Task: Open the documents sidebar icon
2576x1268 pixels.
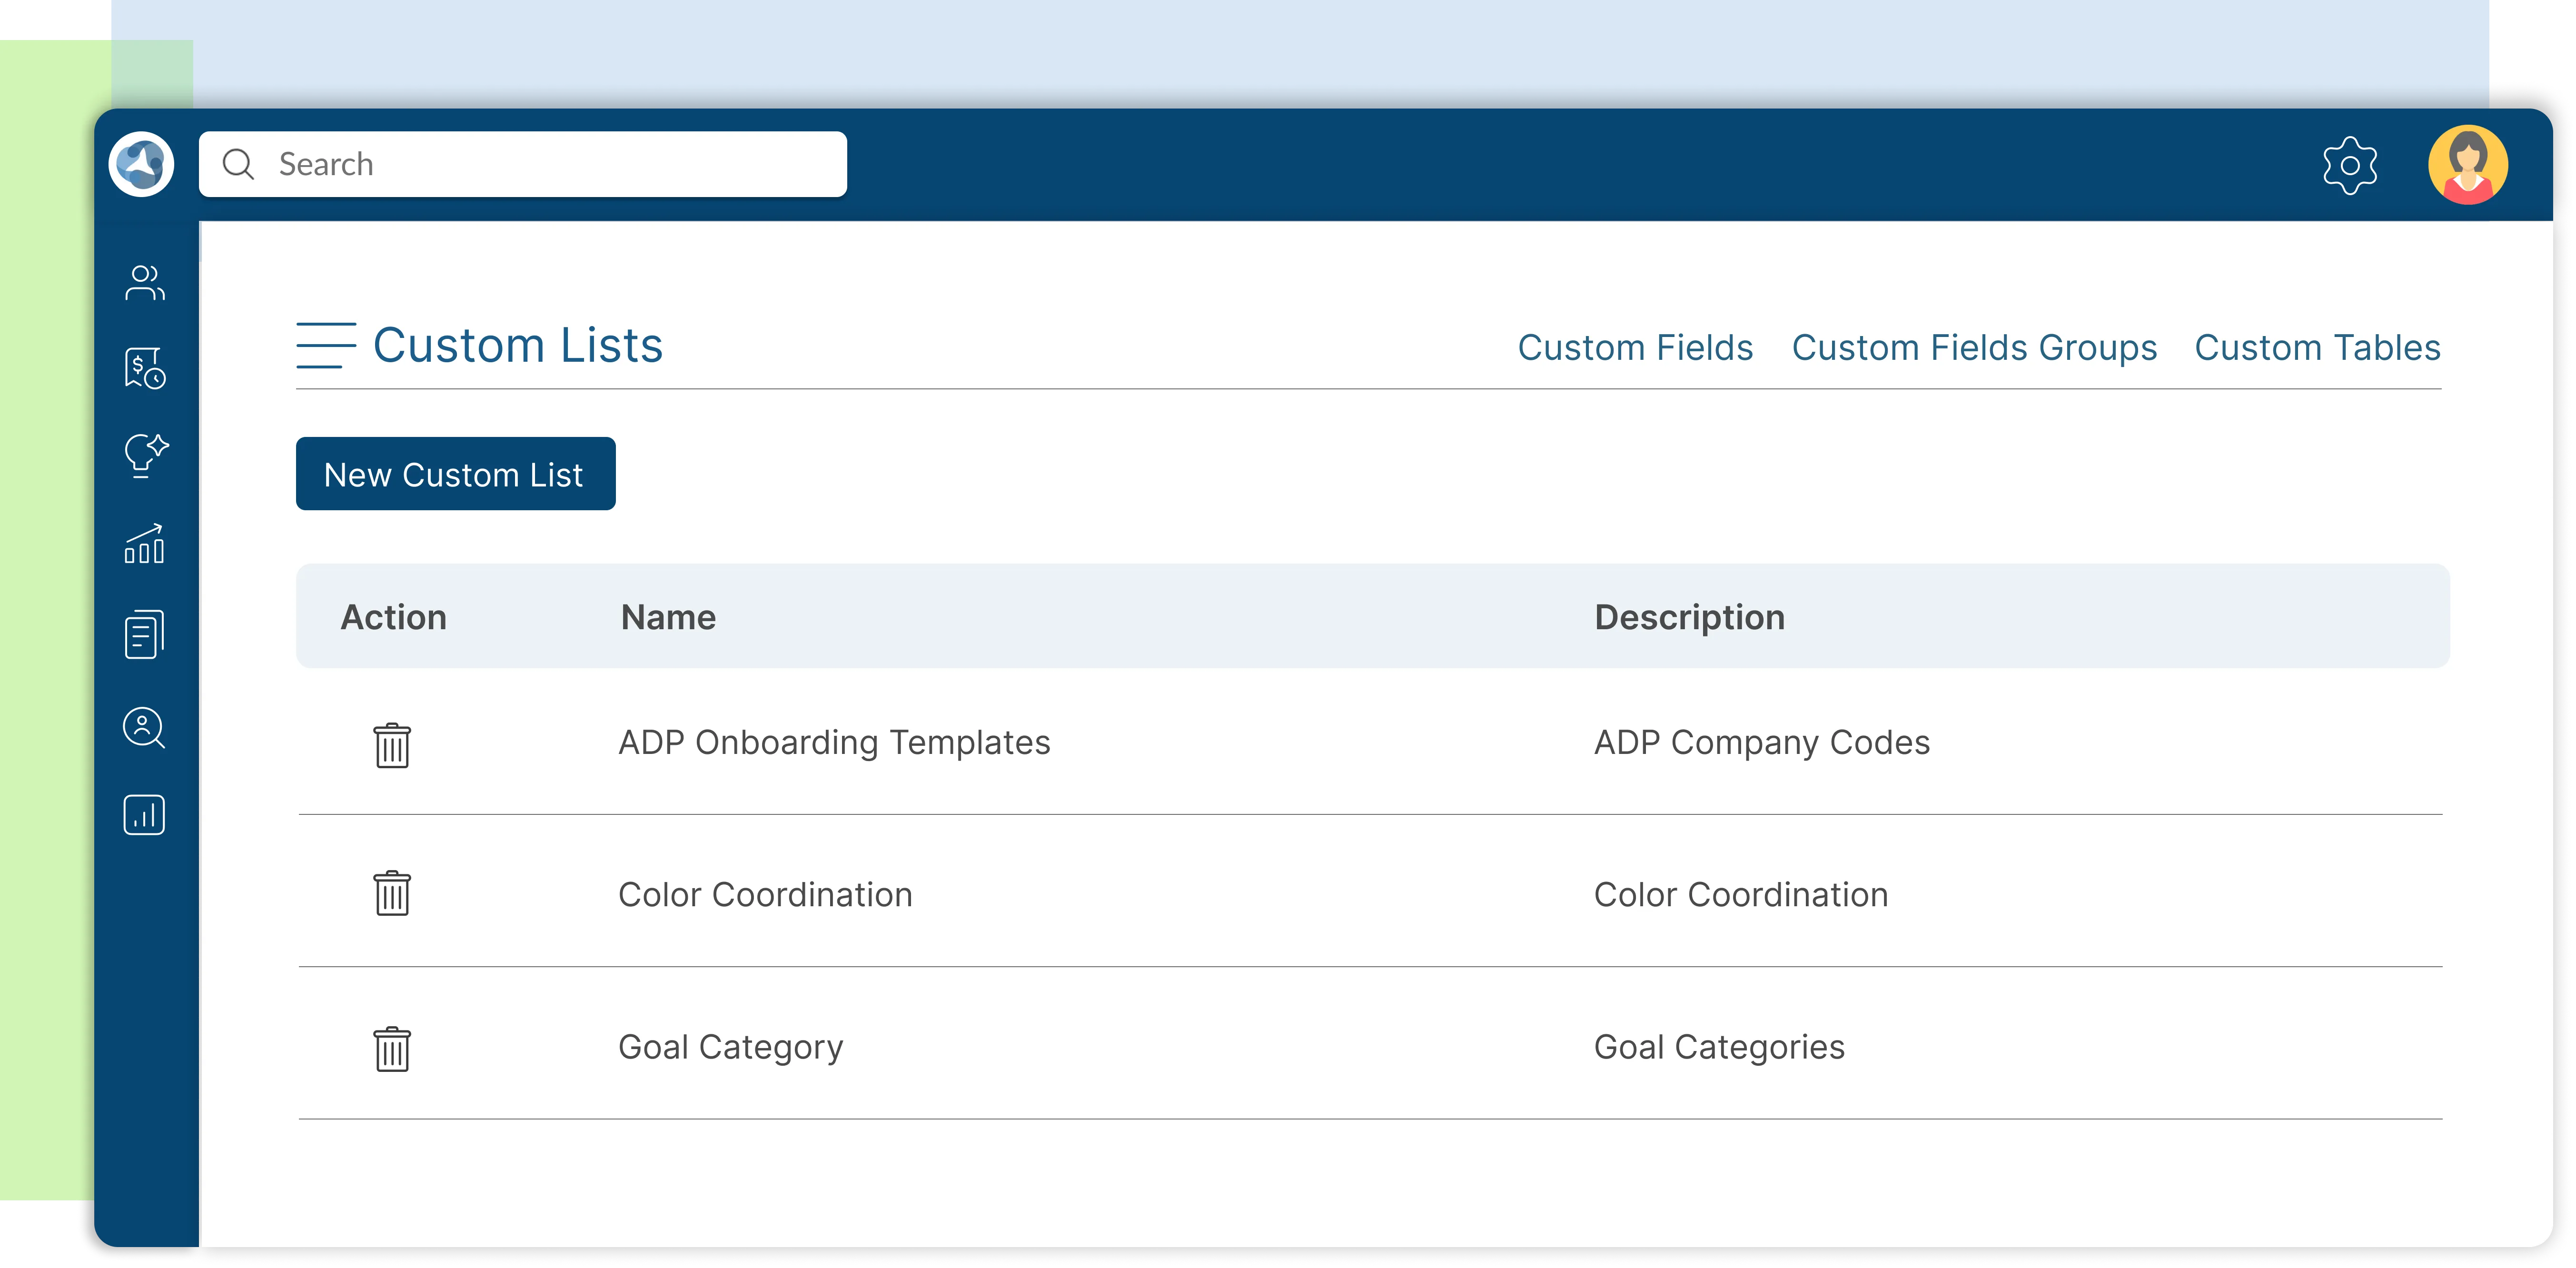Action: (x=144, y=634)
